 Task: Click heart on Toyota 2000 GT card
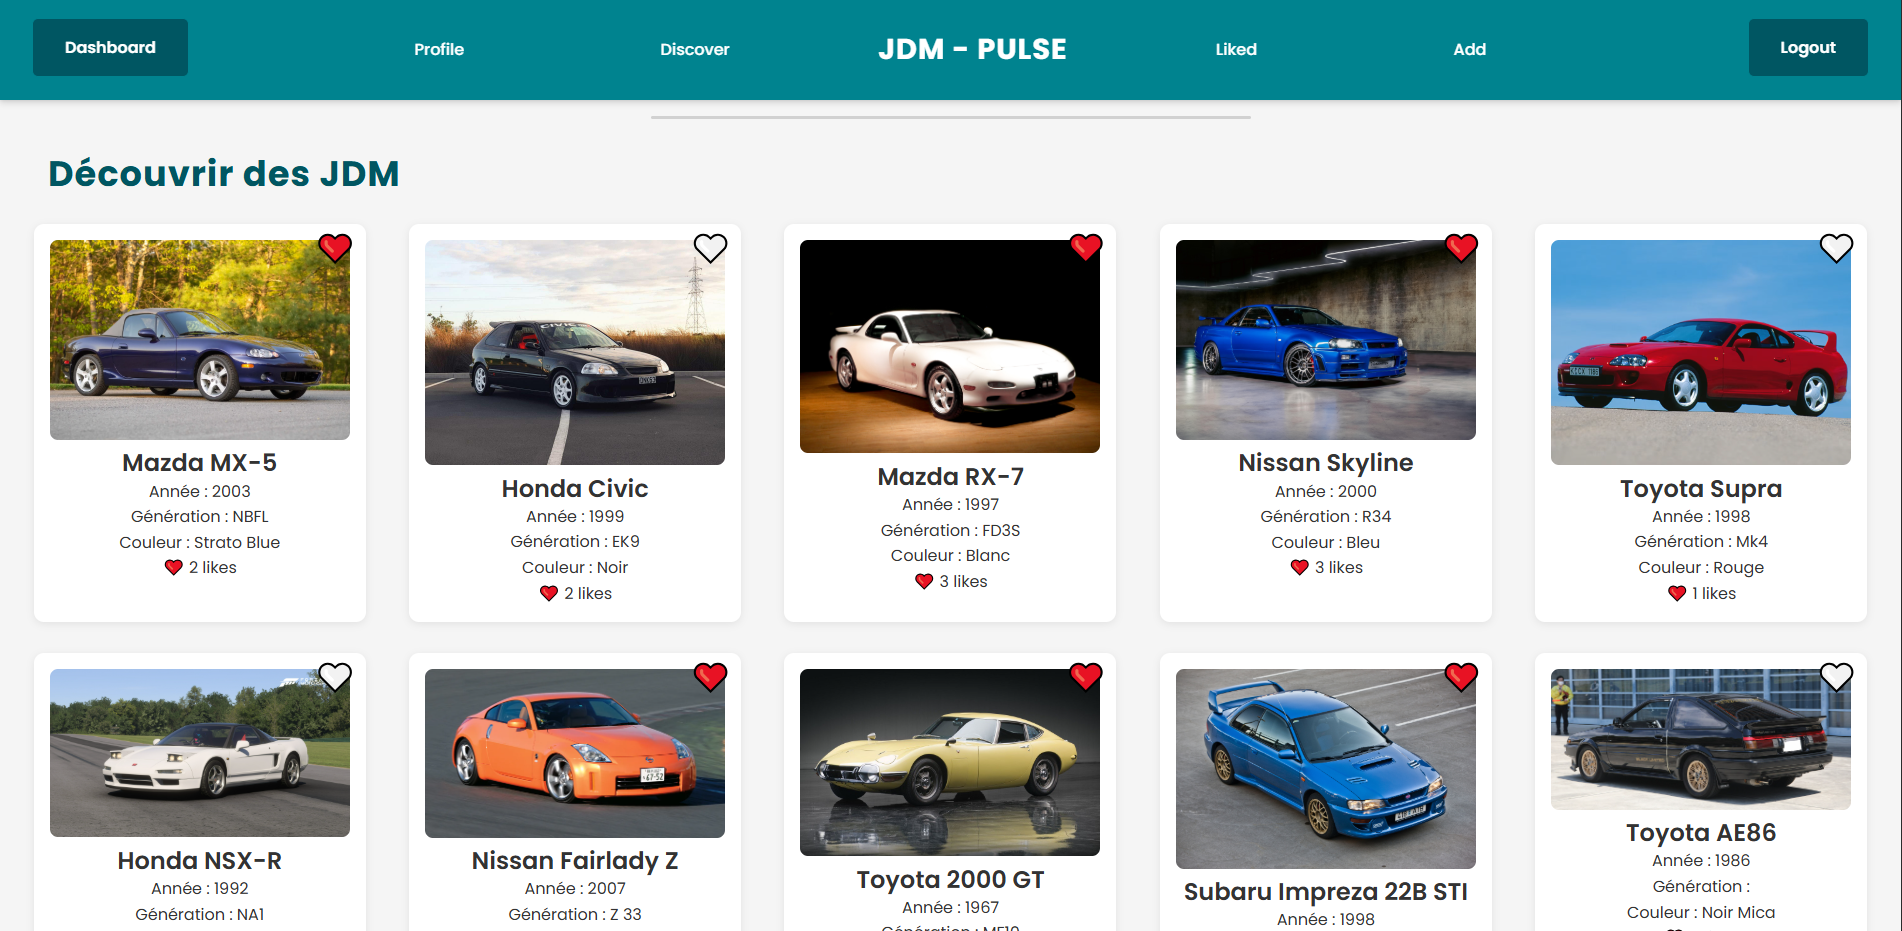click(x=1085, y=677)
